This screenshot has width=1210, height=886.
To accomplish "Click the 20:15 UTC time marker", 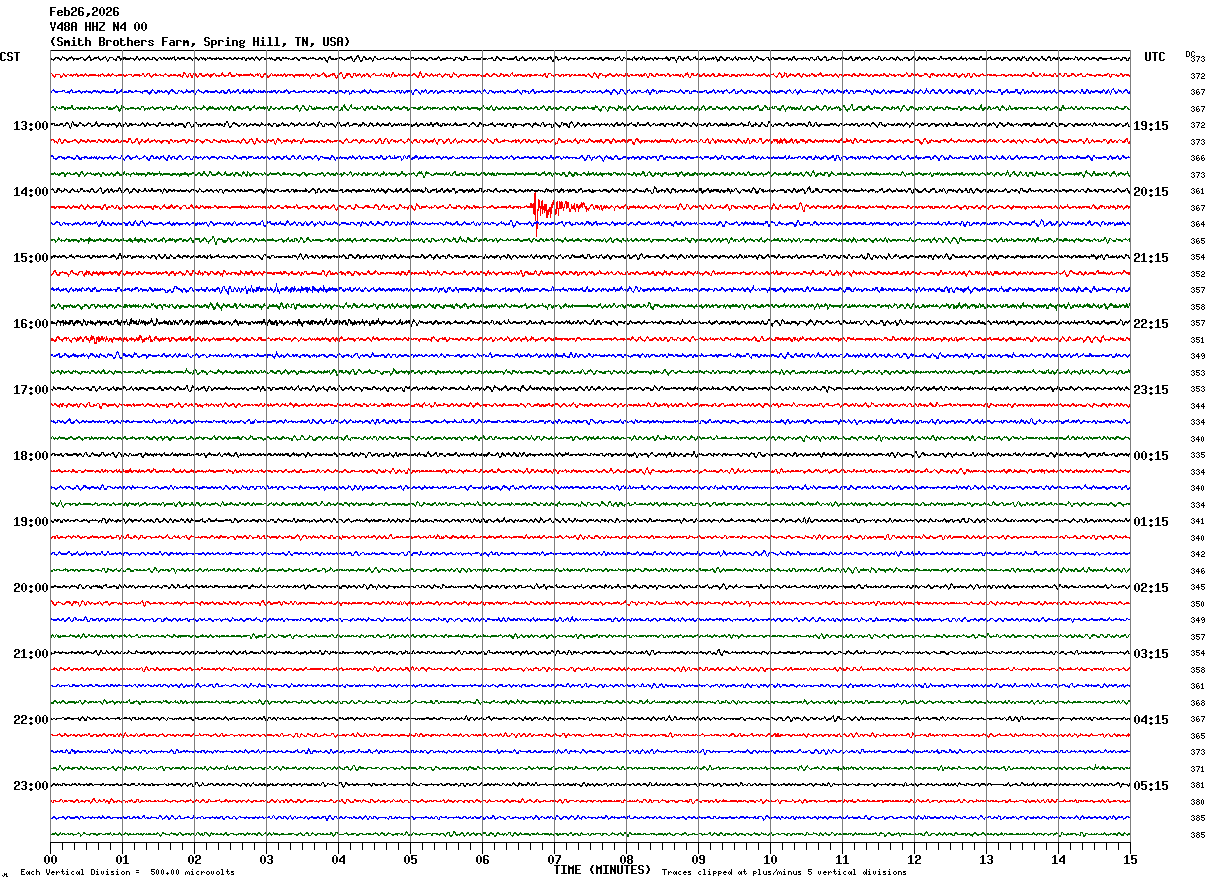I will point(1151,192).
